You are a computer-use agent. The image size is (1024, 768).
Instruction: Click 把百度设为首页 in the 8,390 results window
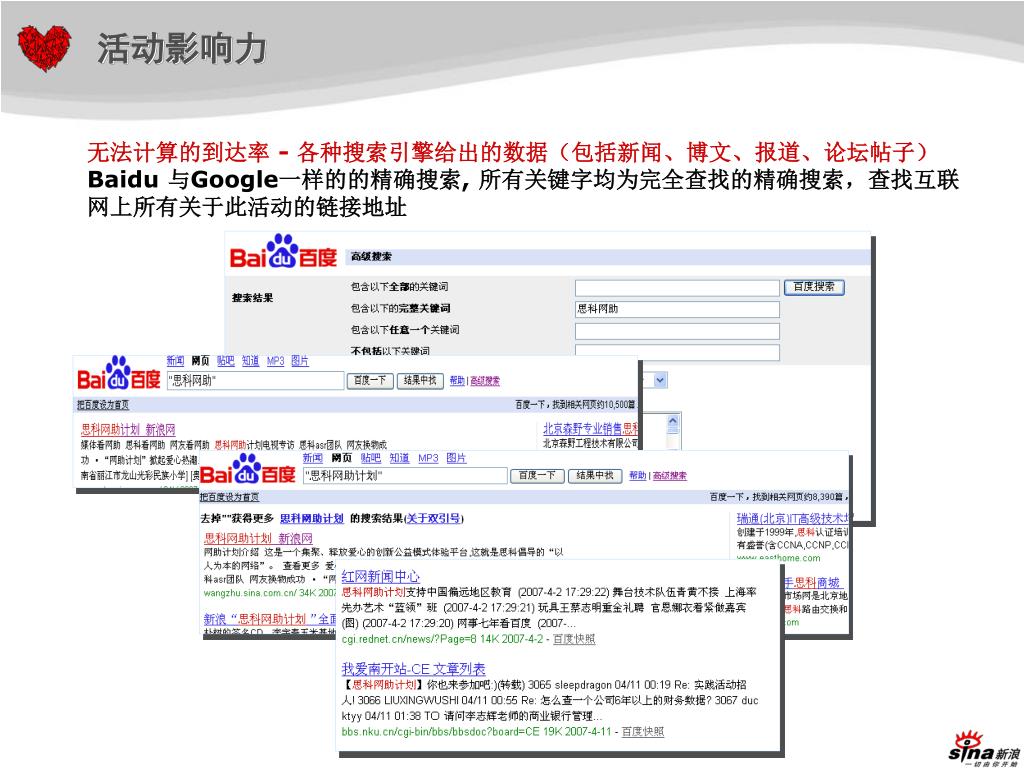point(229,497)
